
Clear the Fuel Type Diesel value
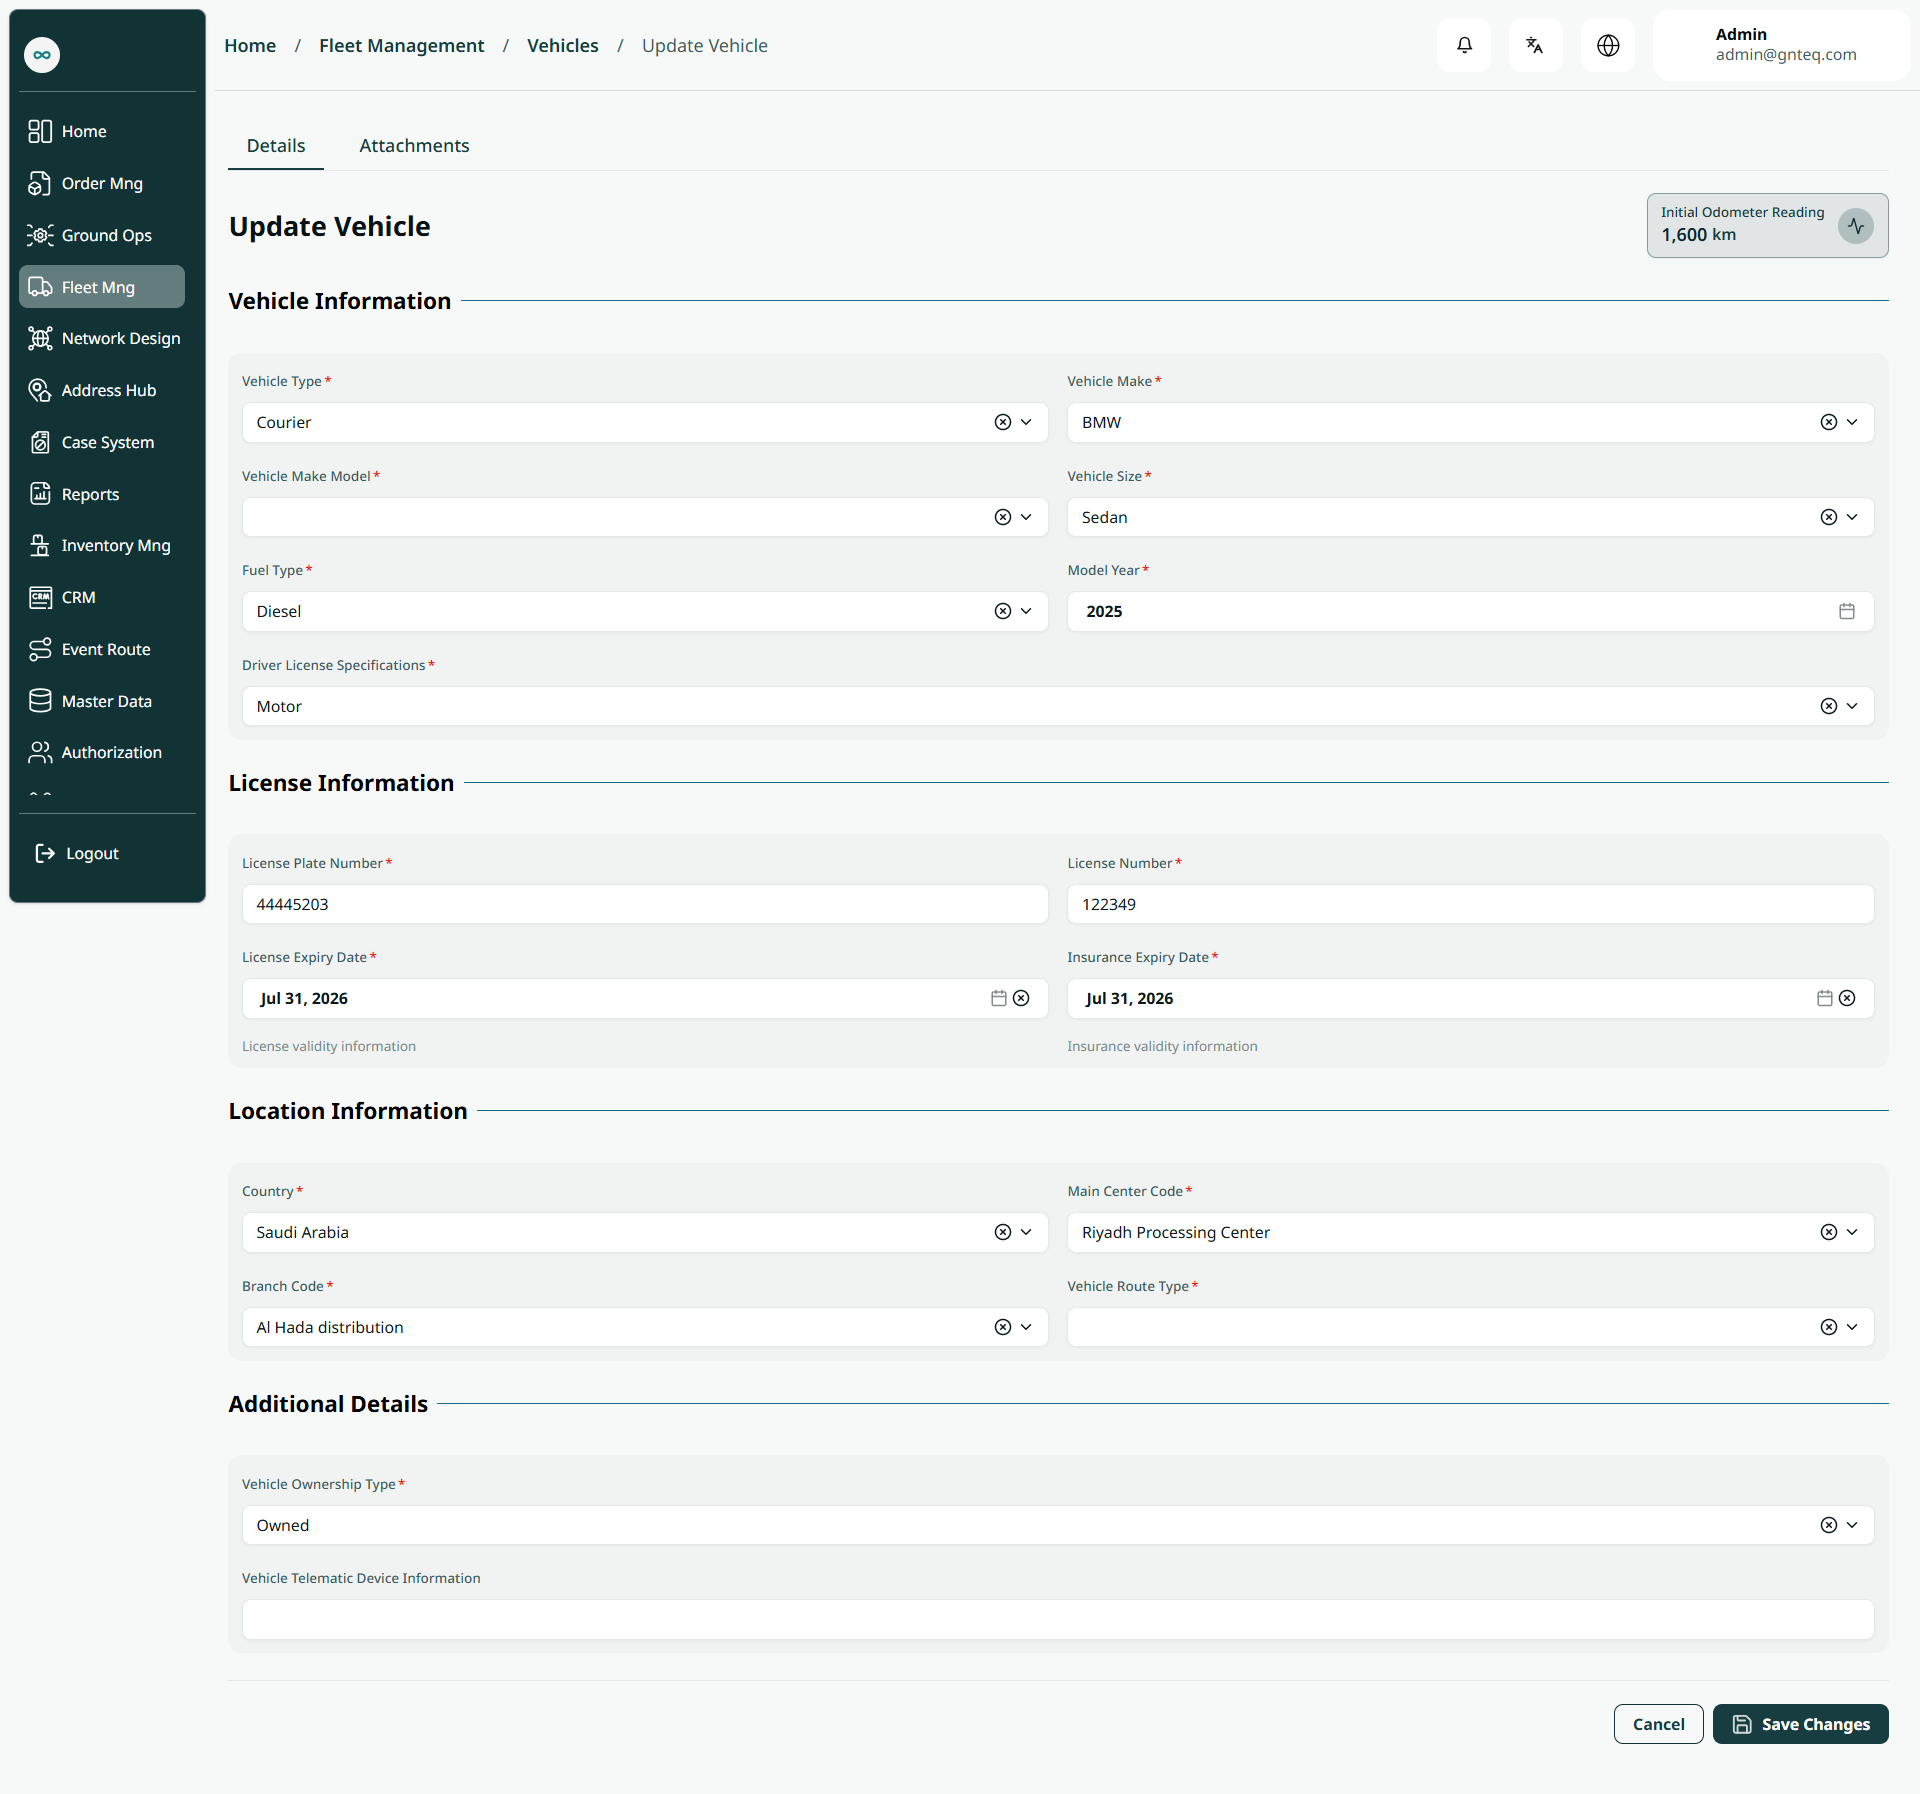click(1003, 611)
